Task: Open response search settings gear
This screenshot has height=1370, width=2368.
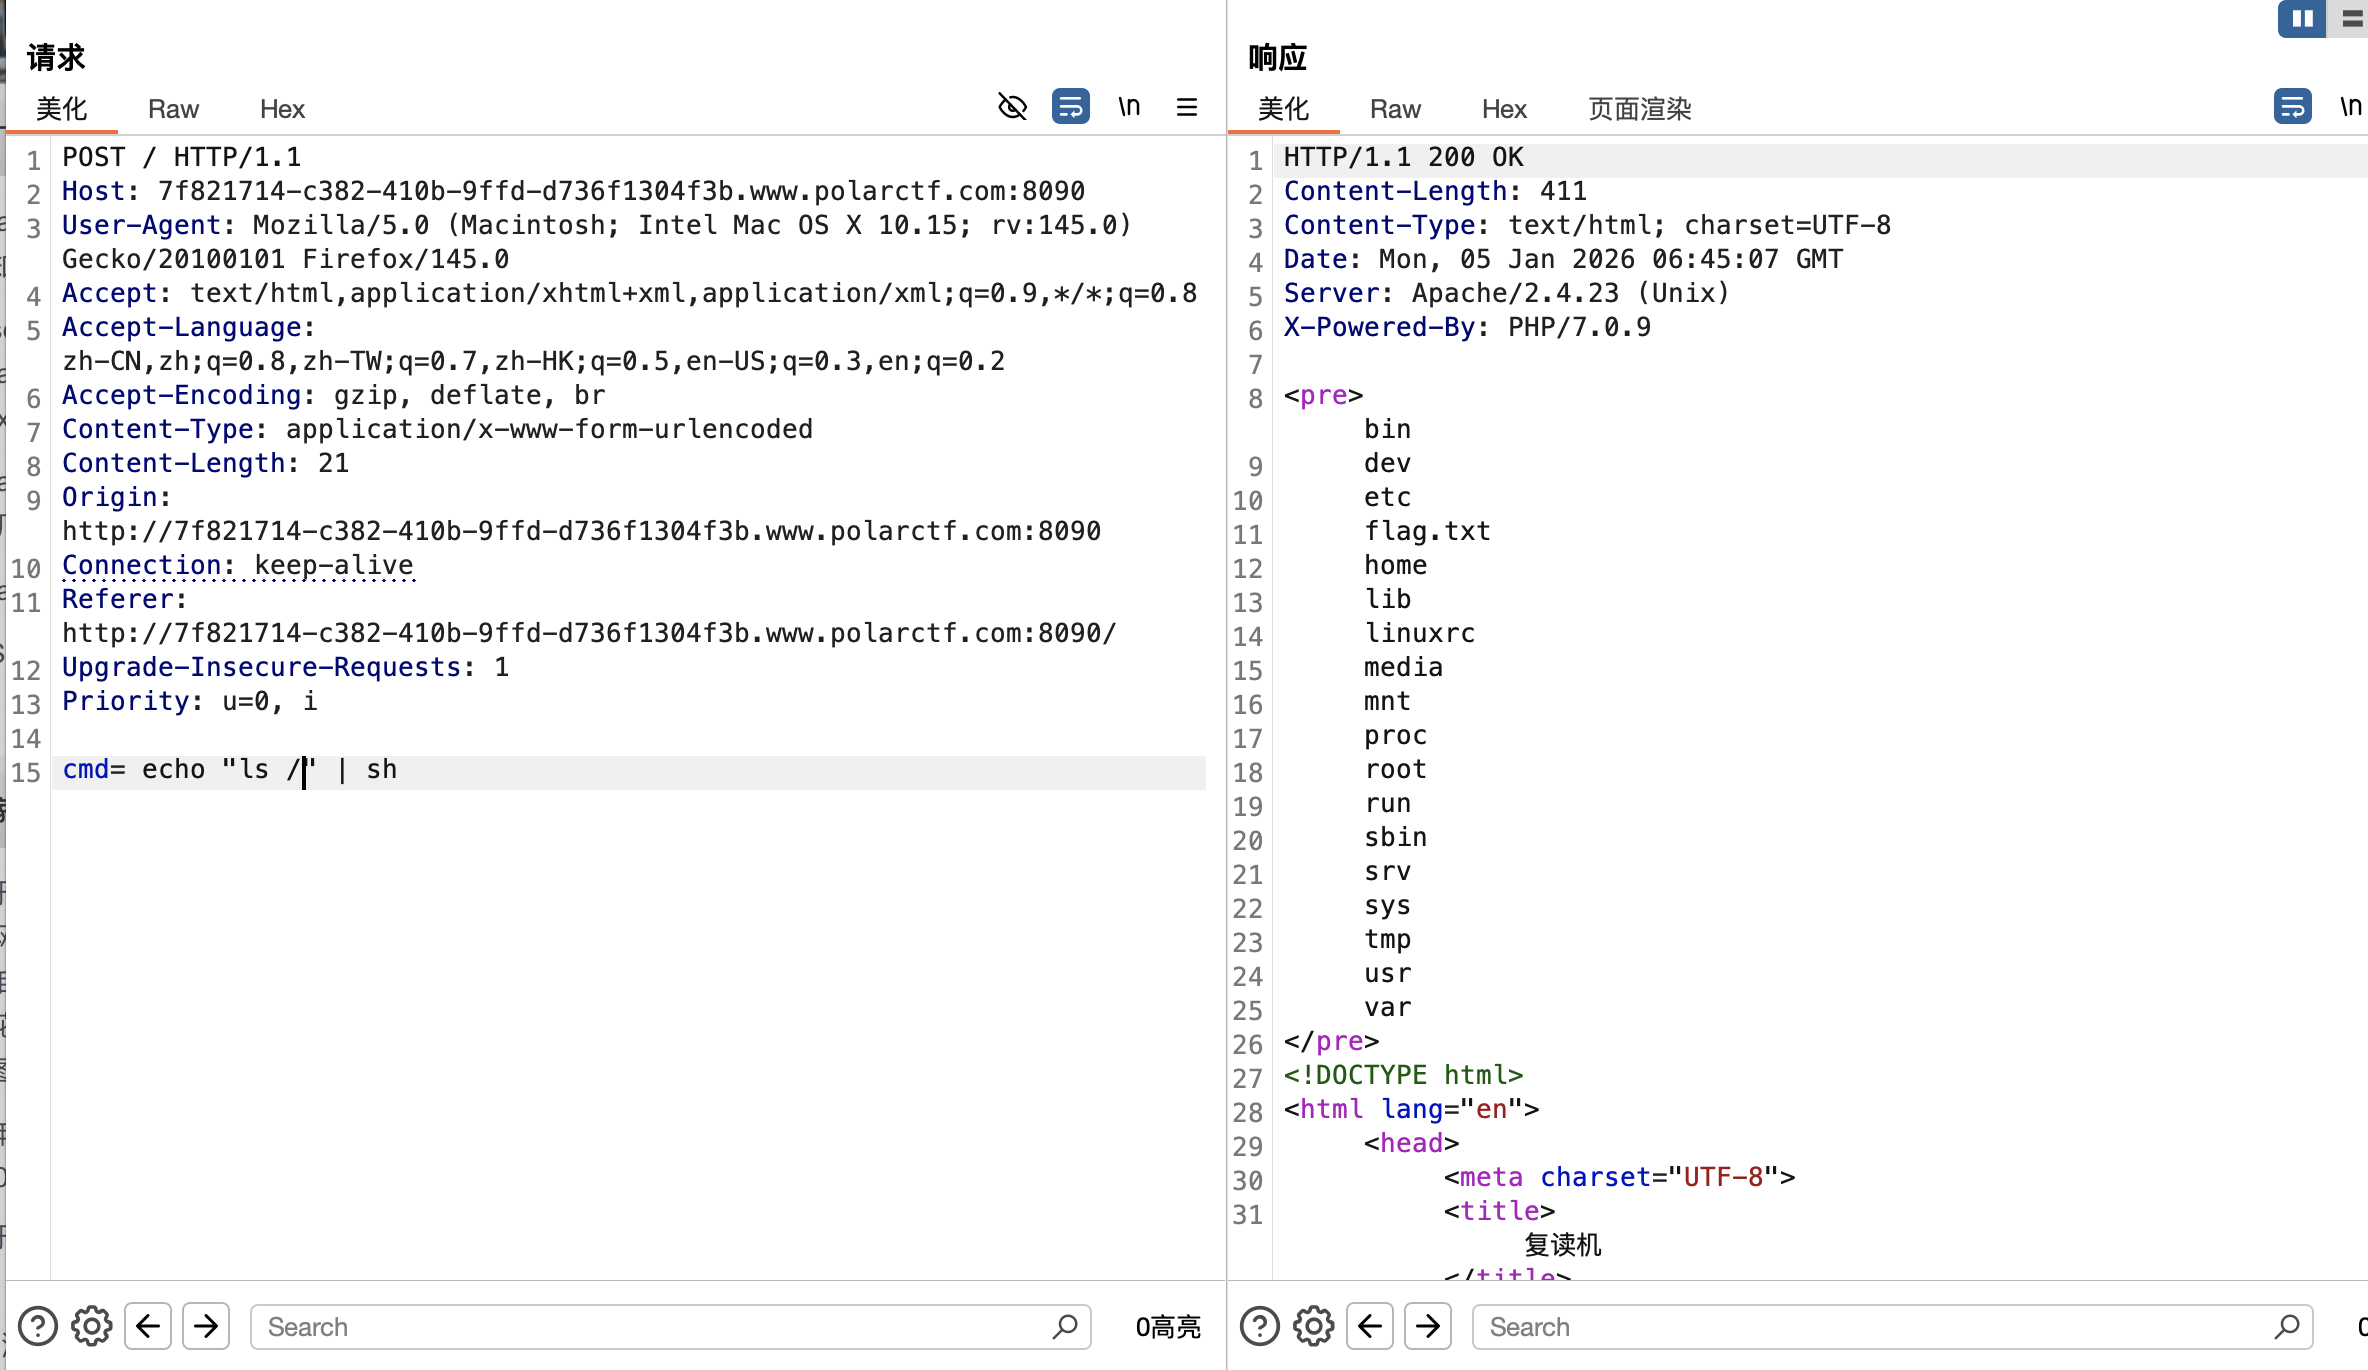Action: tap(1313, 1326)
